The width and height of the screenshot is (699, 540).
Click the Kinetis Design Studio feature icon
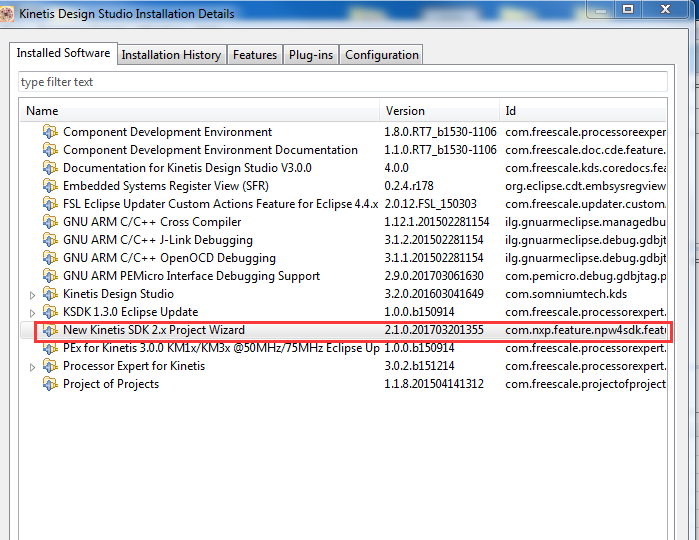pyautogui.click(x=50, y=294)
